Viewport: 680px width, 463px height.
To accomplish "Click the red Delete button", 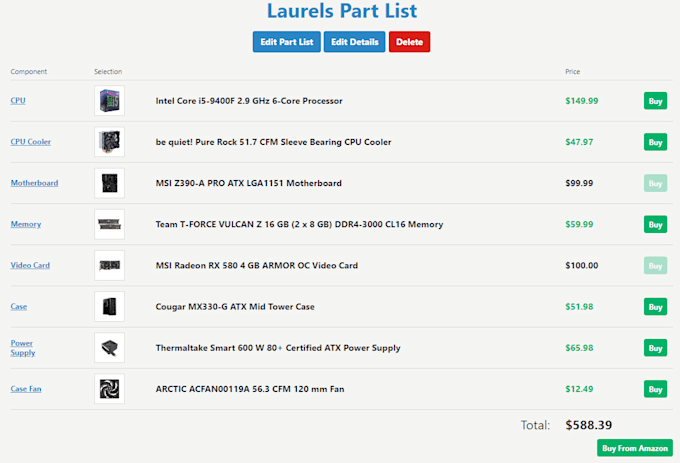I will coord(409,42).
